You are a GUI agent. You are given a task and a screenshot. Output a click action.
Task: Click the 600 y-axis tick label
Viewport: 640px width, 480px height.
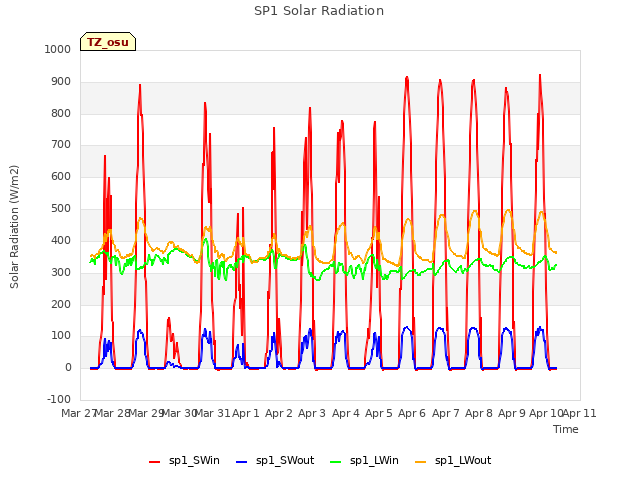click(61, 176)
